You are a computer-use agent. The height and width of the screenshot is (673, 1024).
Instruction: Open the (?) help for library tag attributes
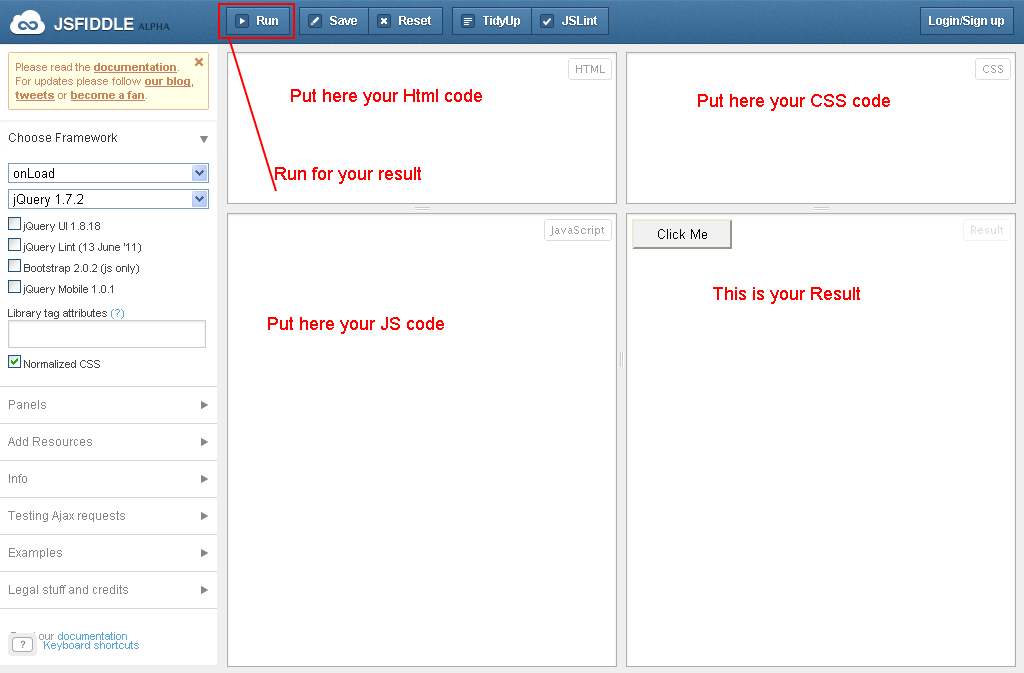117,313
